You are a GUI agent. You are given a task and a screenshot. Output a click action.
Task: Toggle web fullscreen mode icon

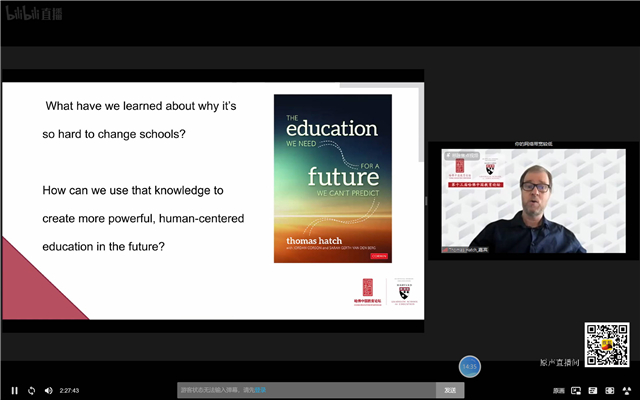click(x=610, y=391)
